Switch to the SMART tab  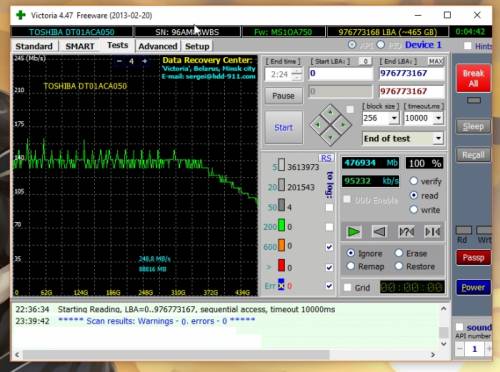click(80, 46)
